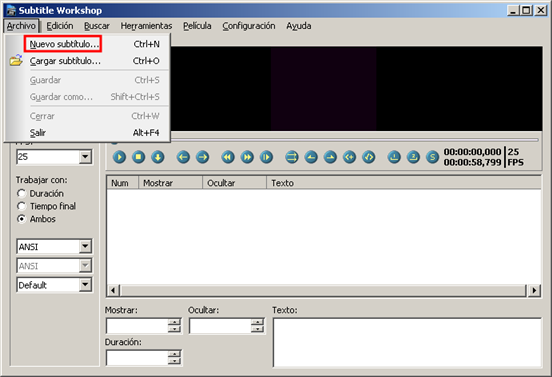Click the set hide time icon
The image size is (552, 377).
(x=330, y=157)
